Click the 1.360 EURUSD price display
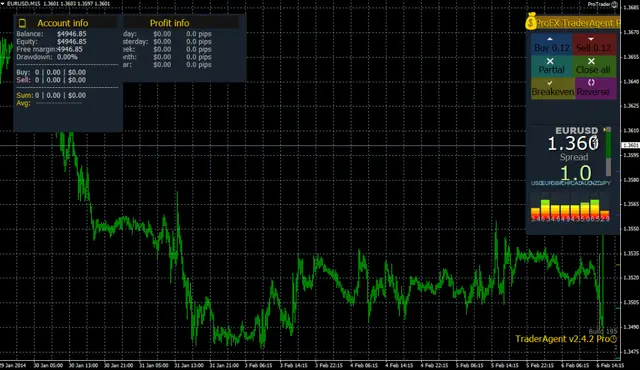 click(x=573, y=144)
